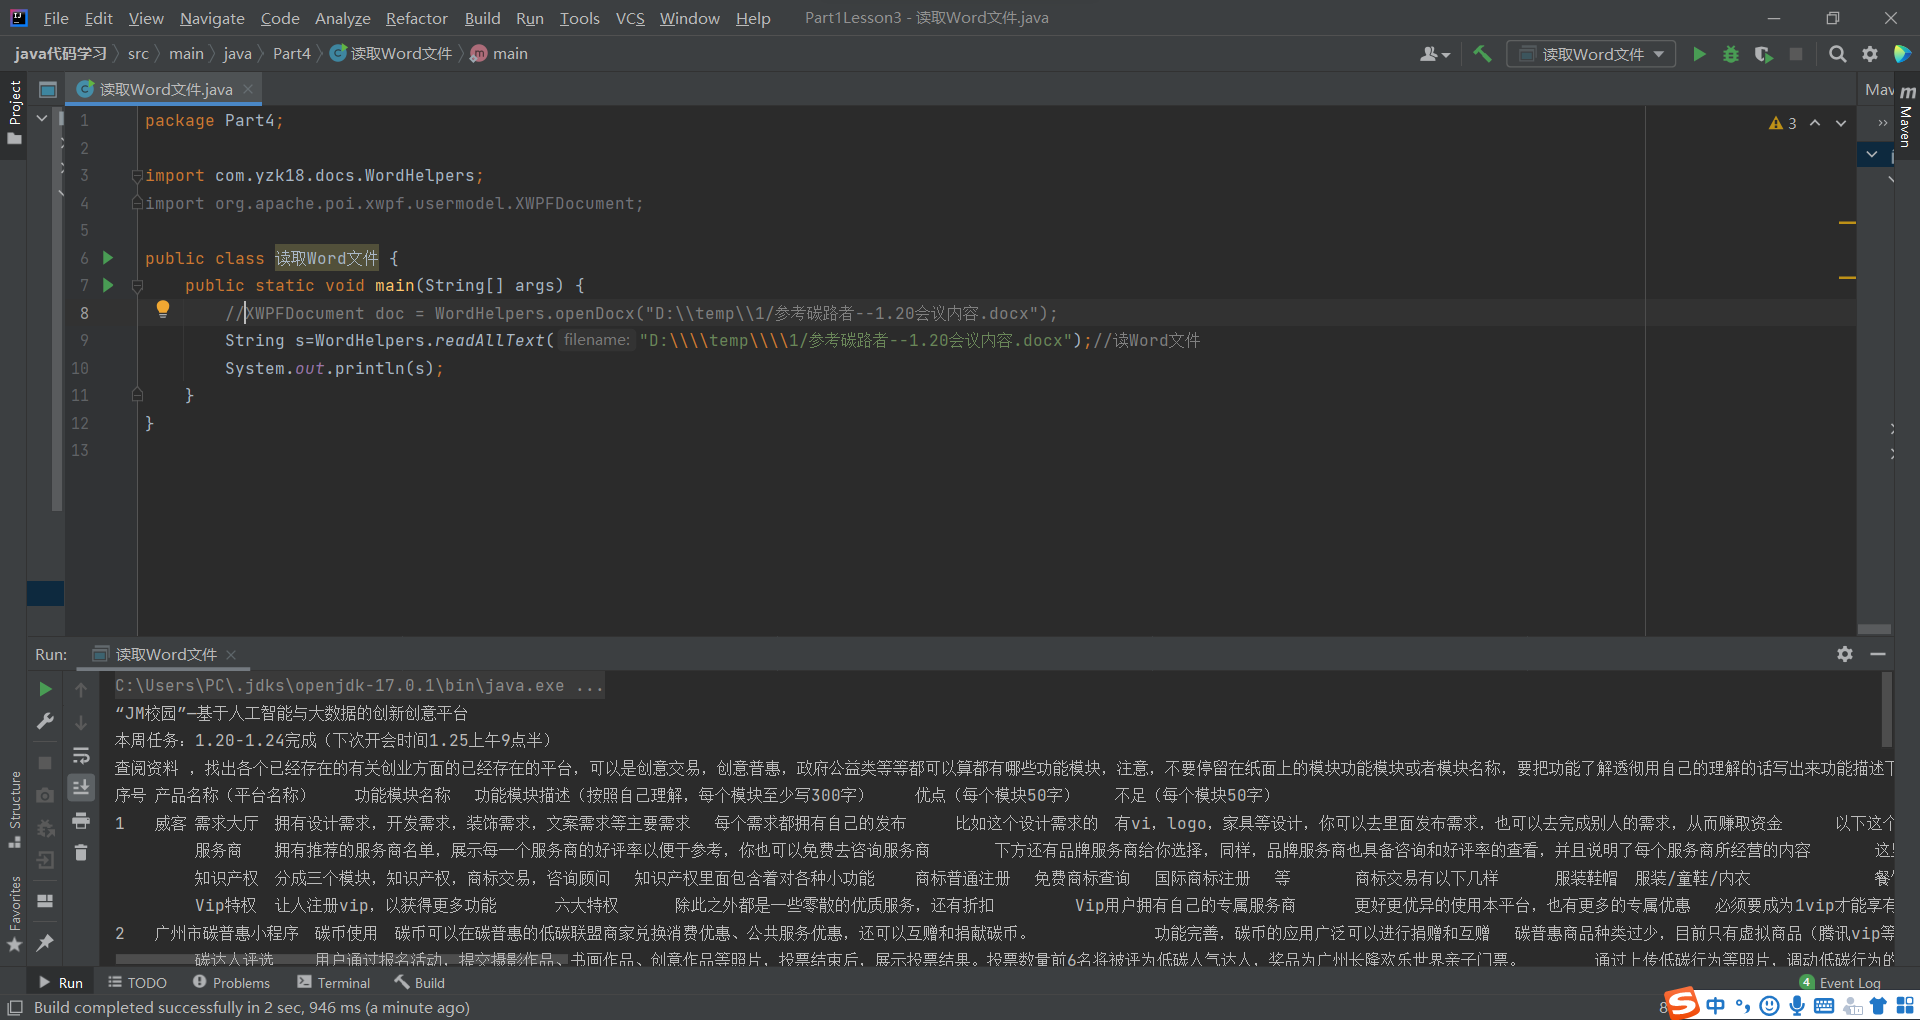Start debugging with the green bug icon
The height and width of the screenshot is (1020, 1920).
click(x=1731, y=54)
